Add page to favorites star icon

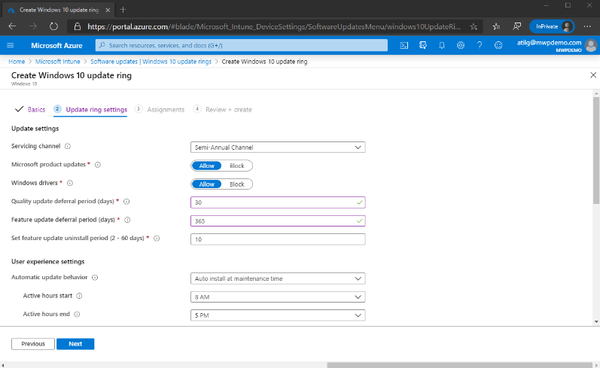474,26
